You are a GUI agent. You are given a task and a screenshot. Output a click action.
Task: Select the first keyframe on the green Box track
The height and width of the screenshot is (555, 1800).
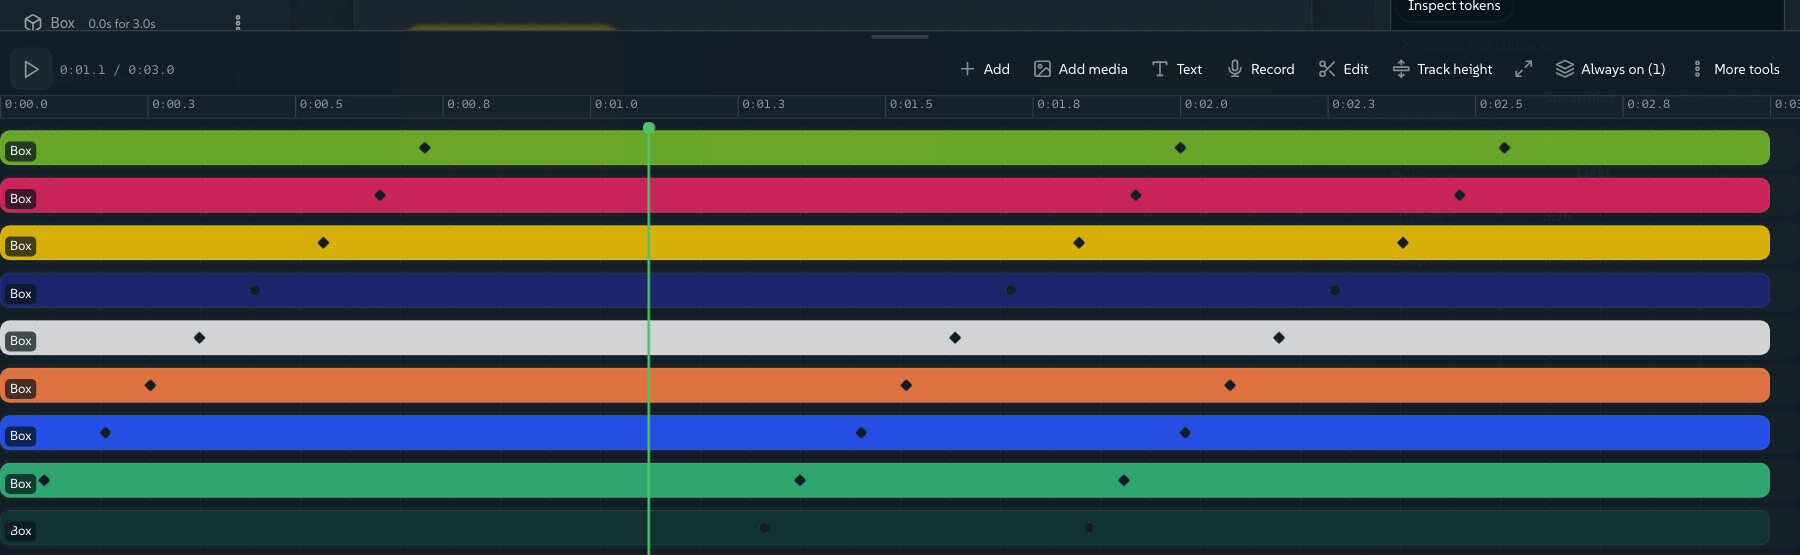425,148
